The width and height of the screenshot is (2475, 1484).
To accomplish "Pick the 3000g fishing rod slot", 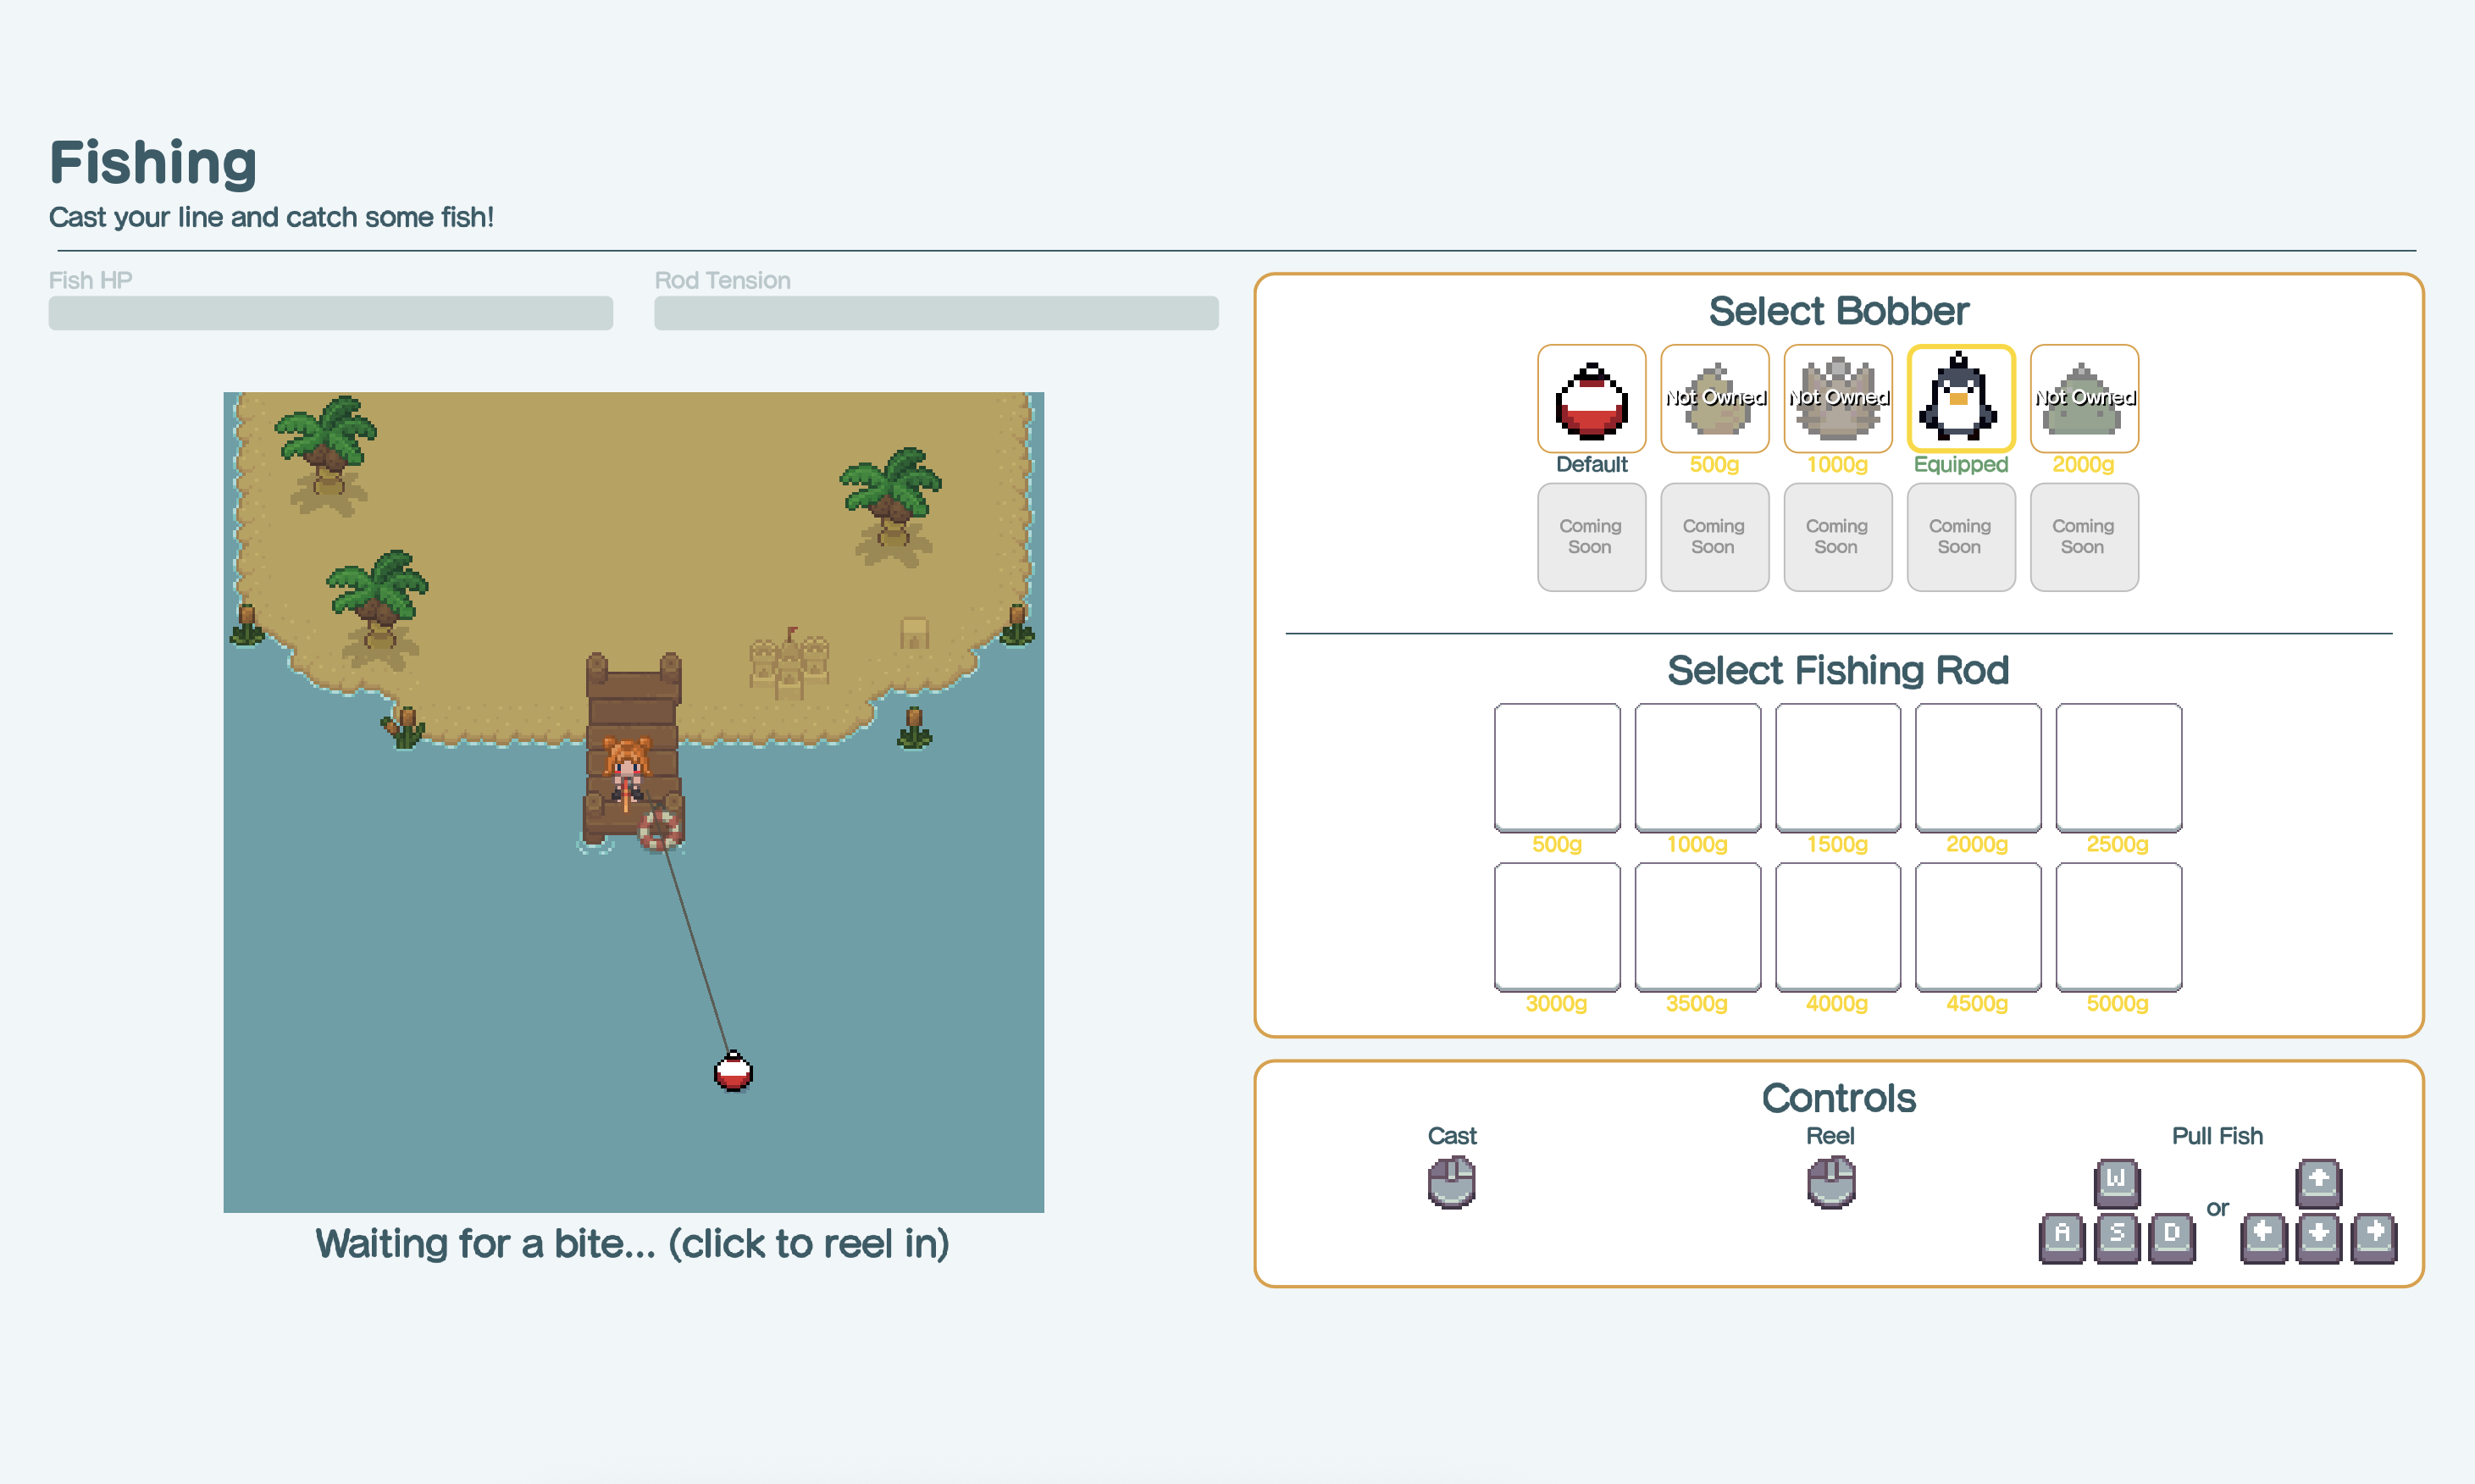I will click(1557, 926).
